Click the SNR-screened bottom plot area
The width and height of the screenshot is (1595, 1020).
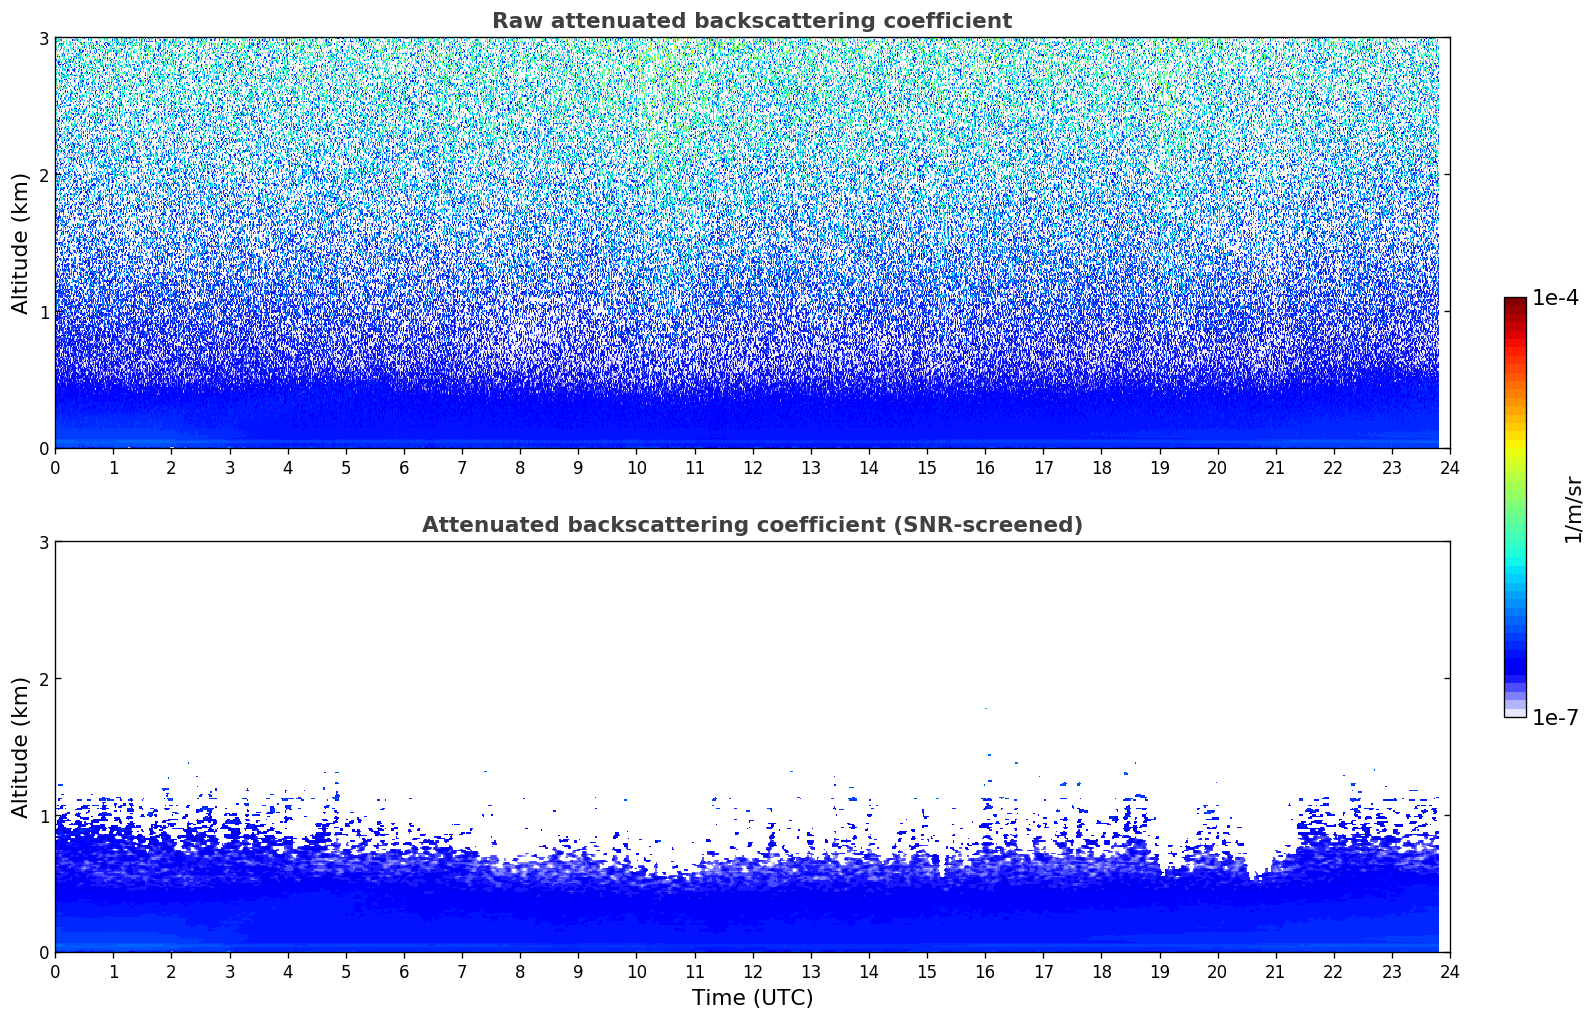pyautogui.click(x=752, y=747)
